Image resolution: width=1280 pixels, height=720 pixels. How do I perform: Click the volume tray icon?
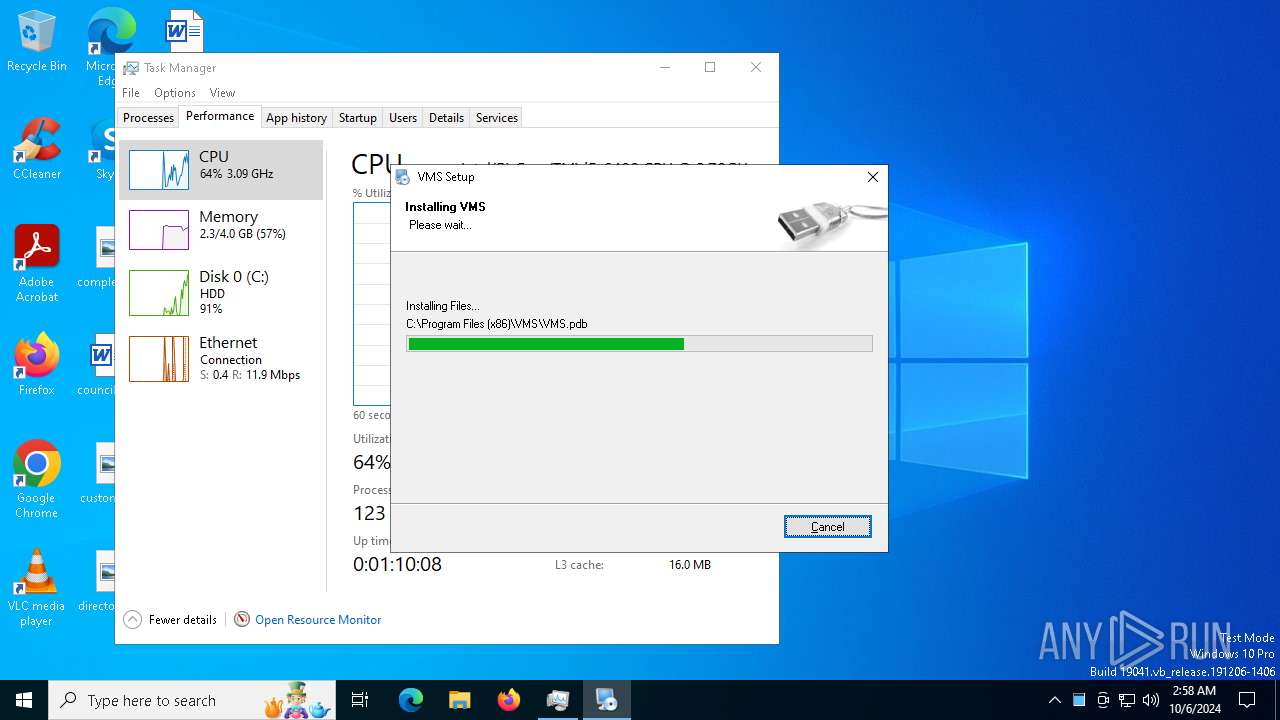1151,700
